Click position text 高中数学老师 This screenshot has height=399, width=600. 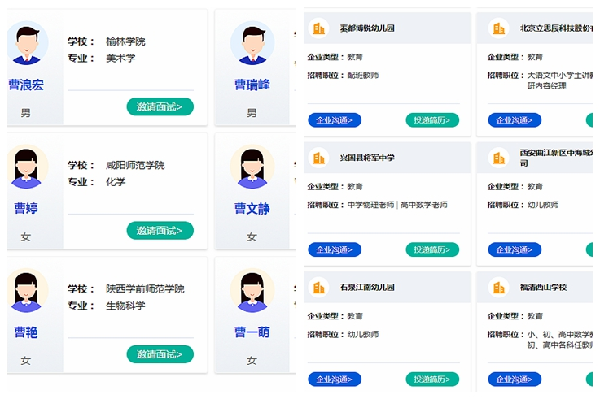pos(424,205)
